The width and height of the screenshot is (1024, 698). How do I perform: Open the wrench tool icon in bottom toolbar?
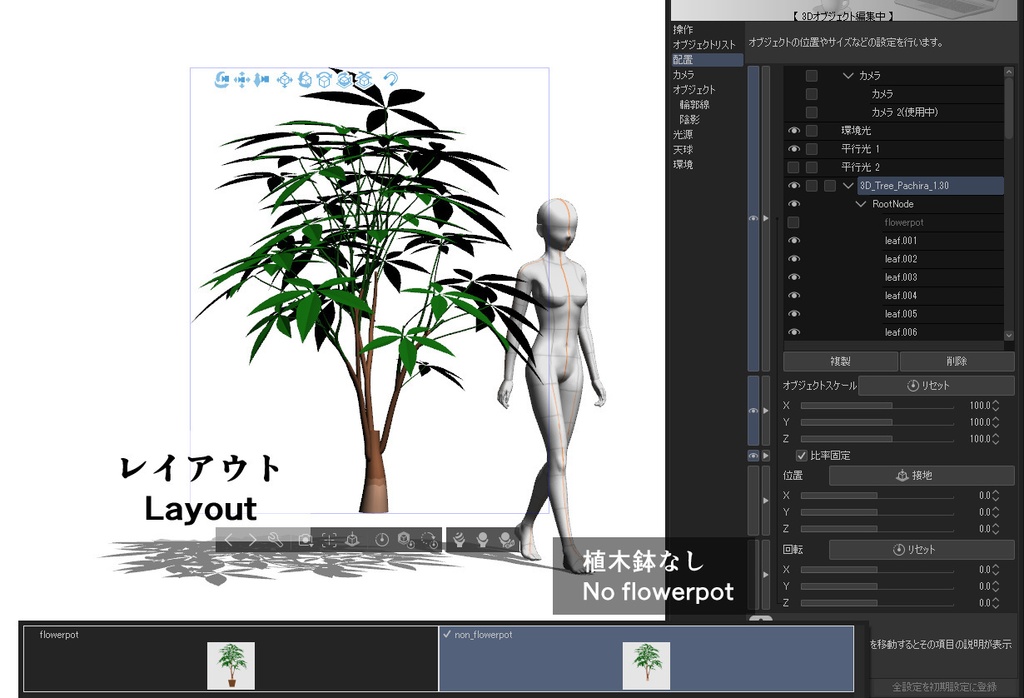[x=276, y=540]
